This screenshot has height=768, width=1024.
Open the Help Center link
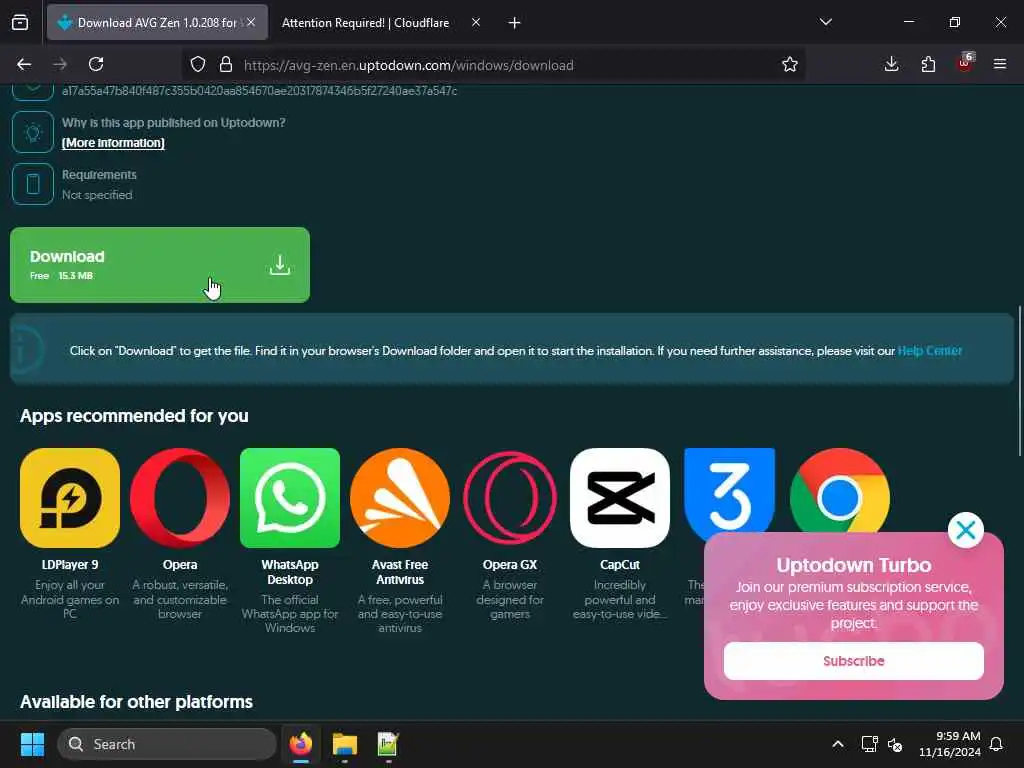point(929,351)
